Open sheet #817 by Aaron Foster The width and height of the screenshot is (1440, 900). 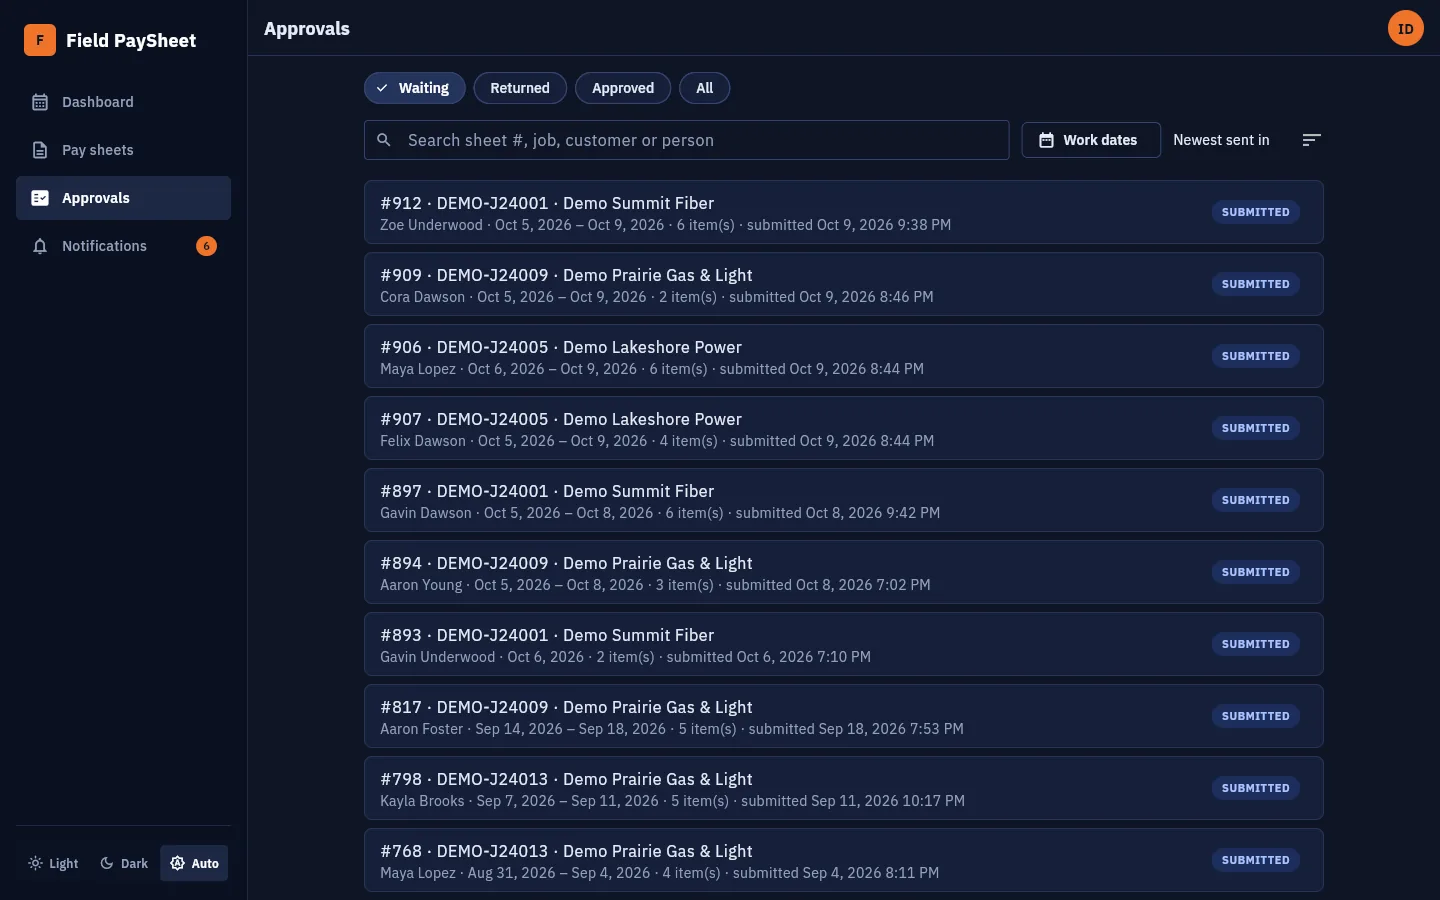click(x=844, y=716)
